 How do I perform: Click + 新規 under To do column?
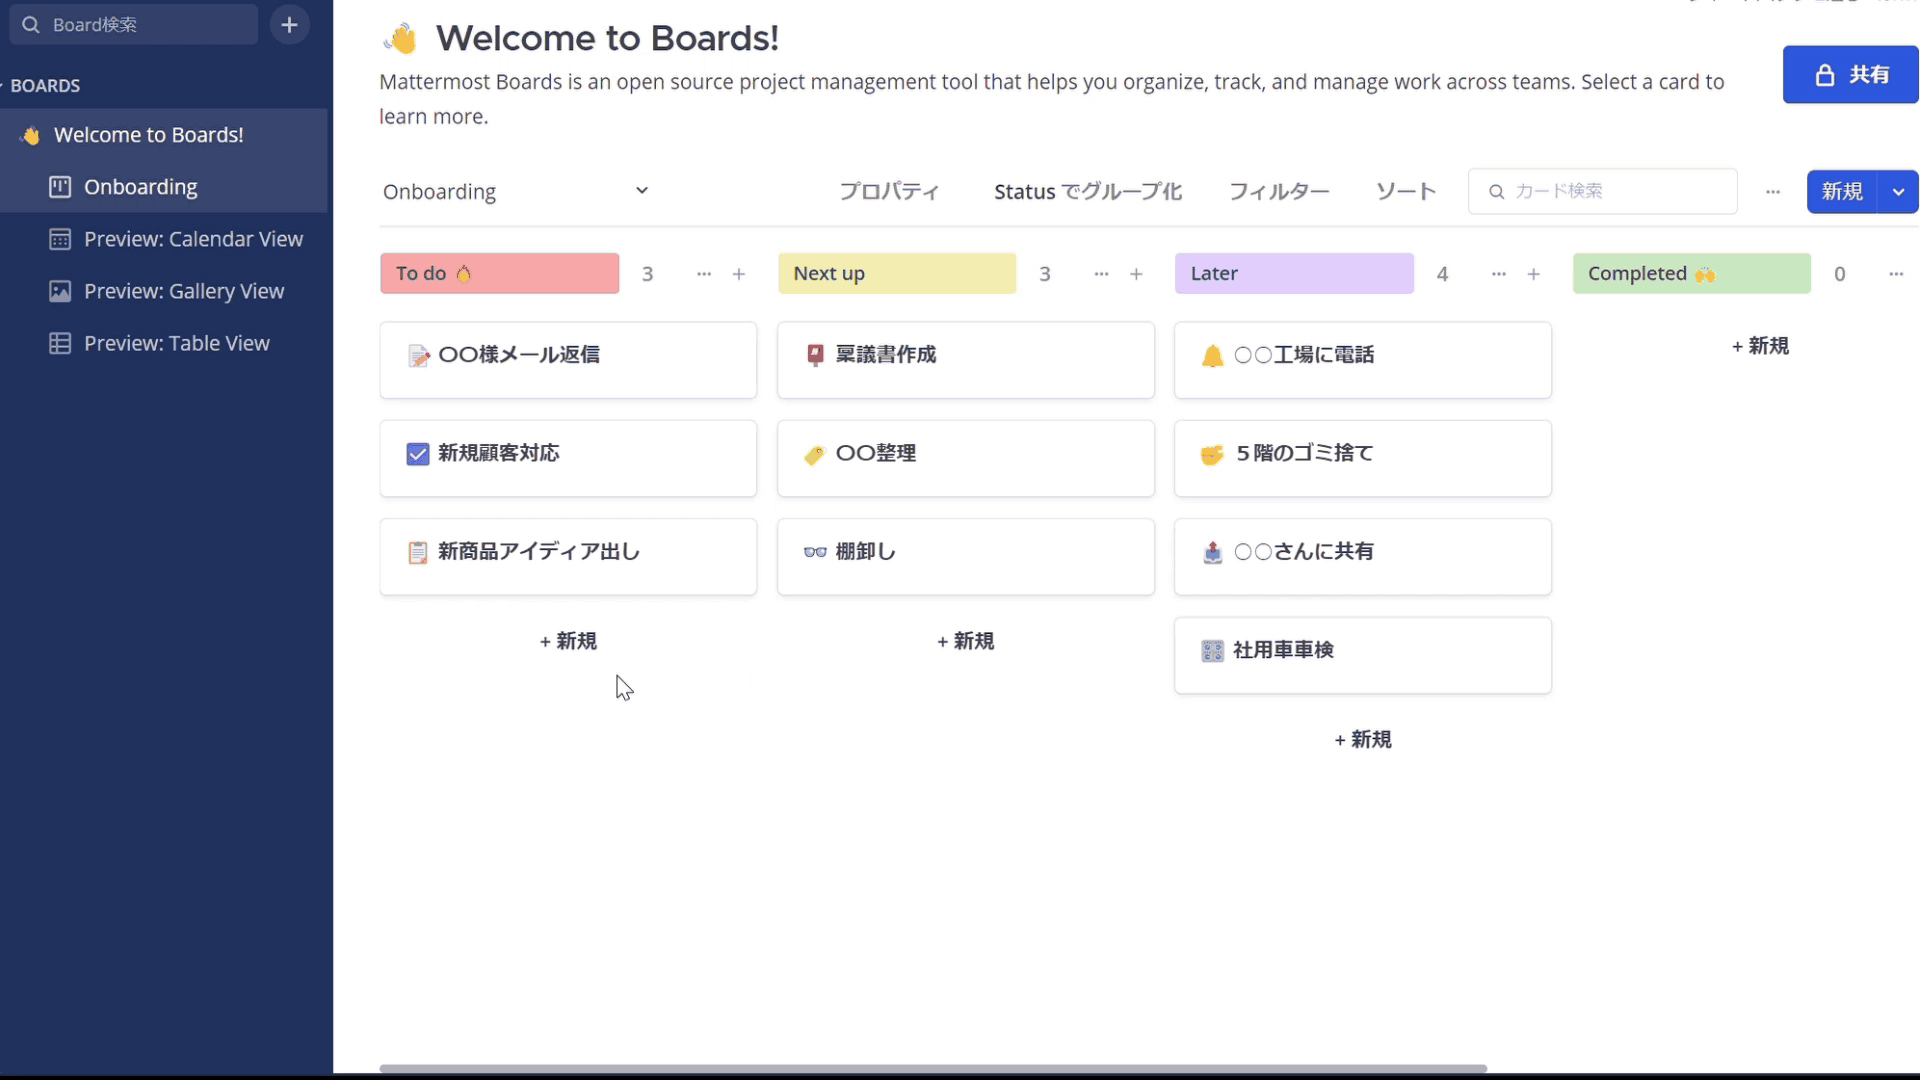coord(568,641)
